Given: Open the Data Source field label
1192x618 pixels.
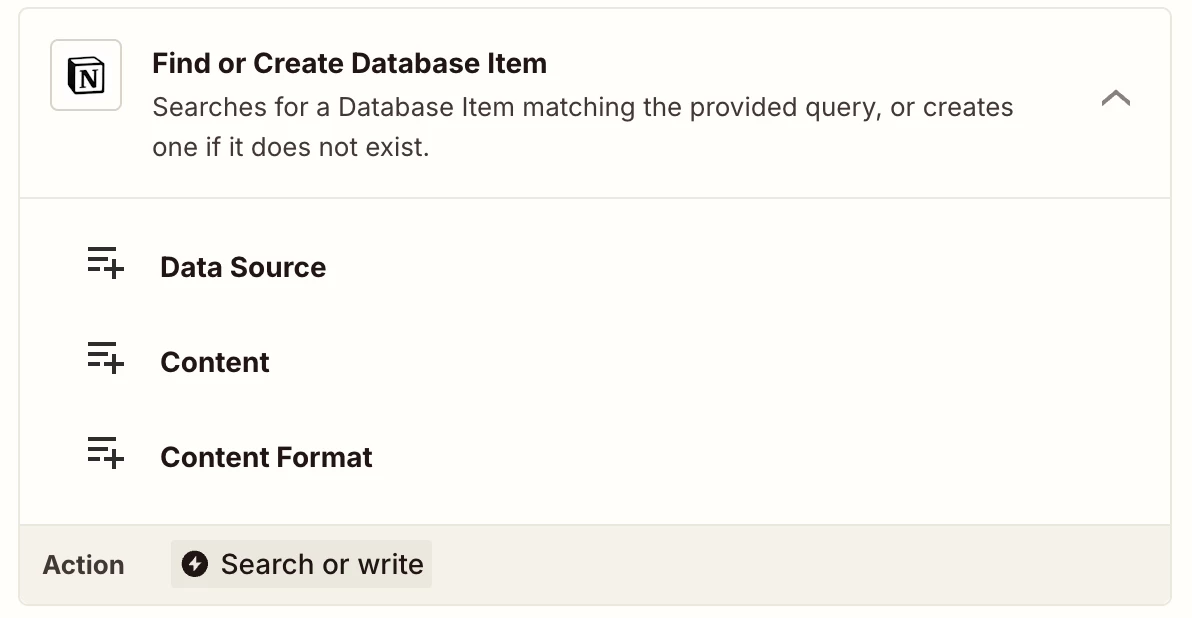Looking at the screenshot, I should (x=243, y=267).
